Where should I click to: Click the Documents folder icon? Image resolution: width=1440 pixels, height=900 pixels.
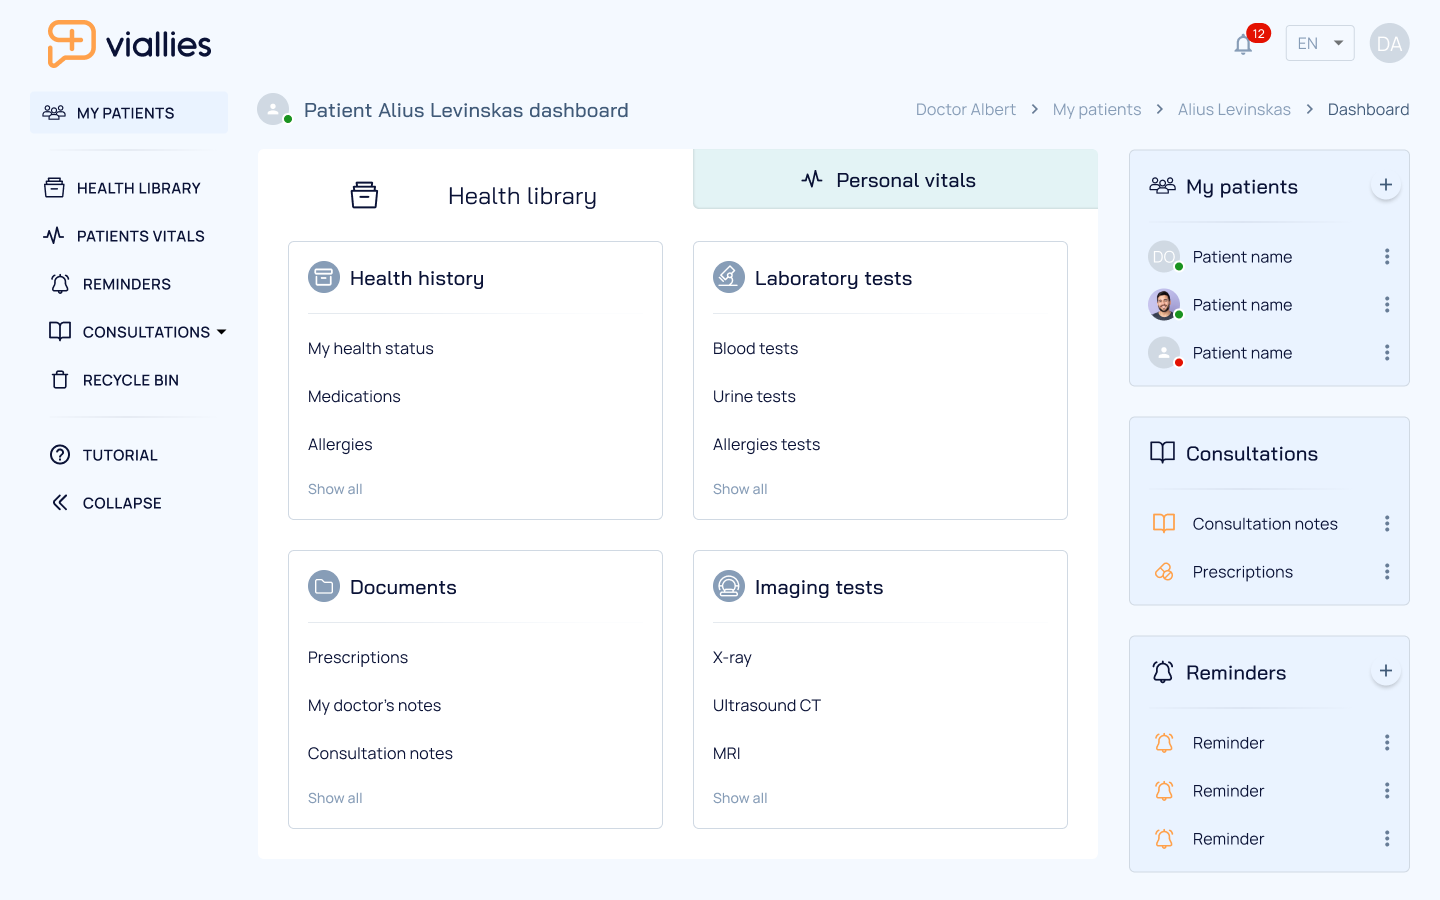click(324, 586)
